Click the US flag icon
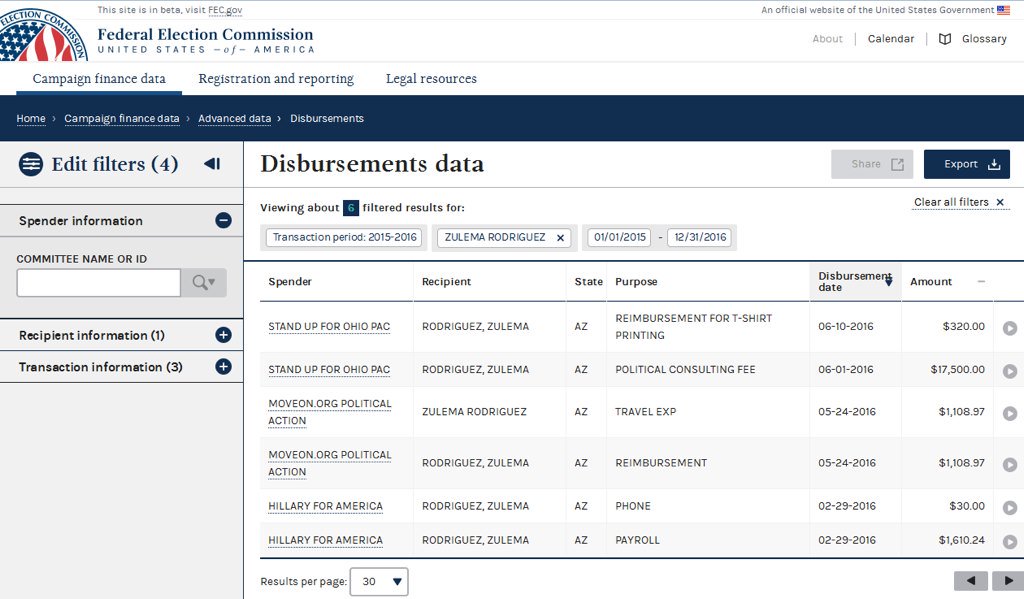The image size is (1024, 599). [1003, 10]
